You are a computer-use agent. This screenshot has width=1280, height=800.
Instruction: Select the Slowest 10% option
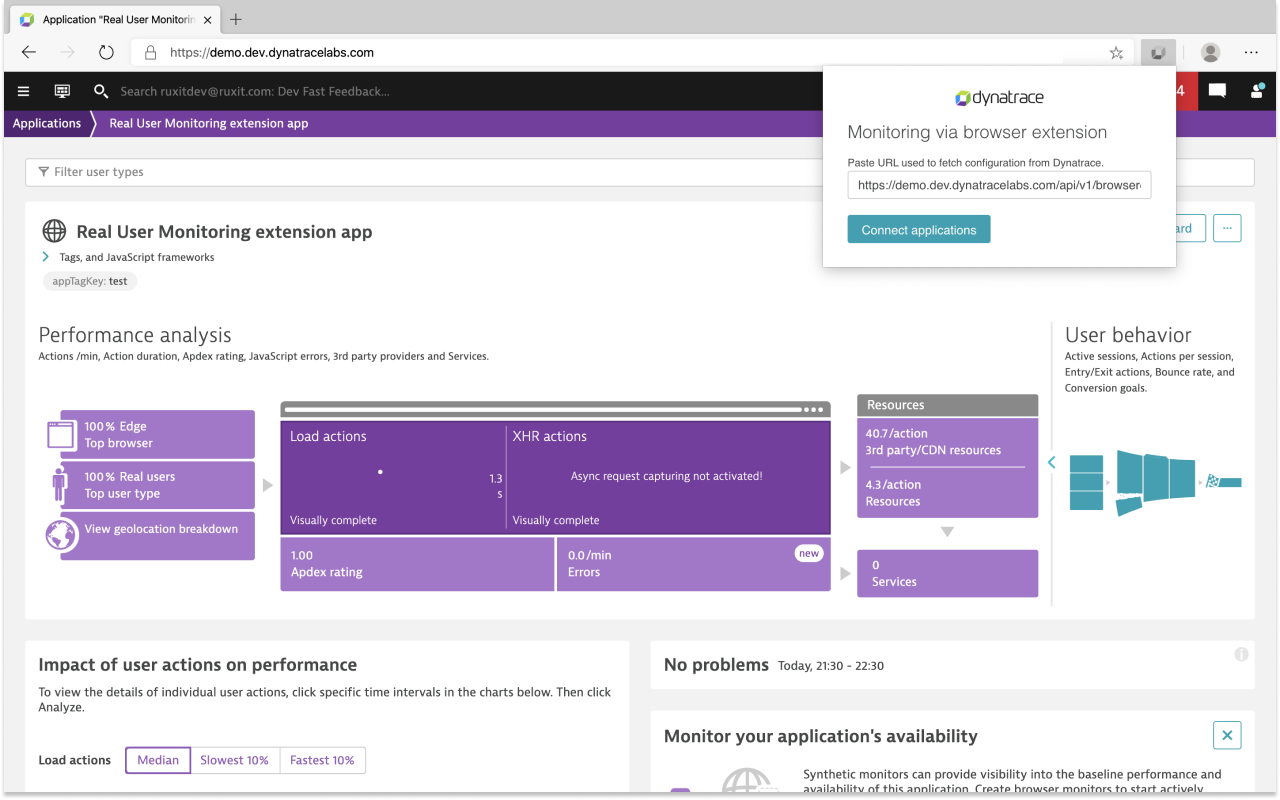click(234, 760)
